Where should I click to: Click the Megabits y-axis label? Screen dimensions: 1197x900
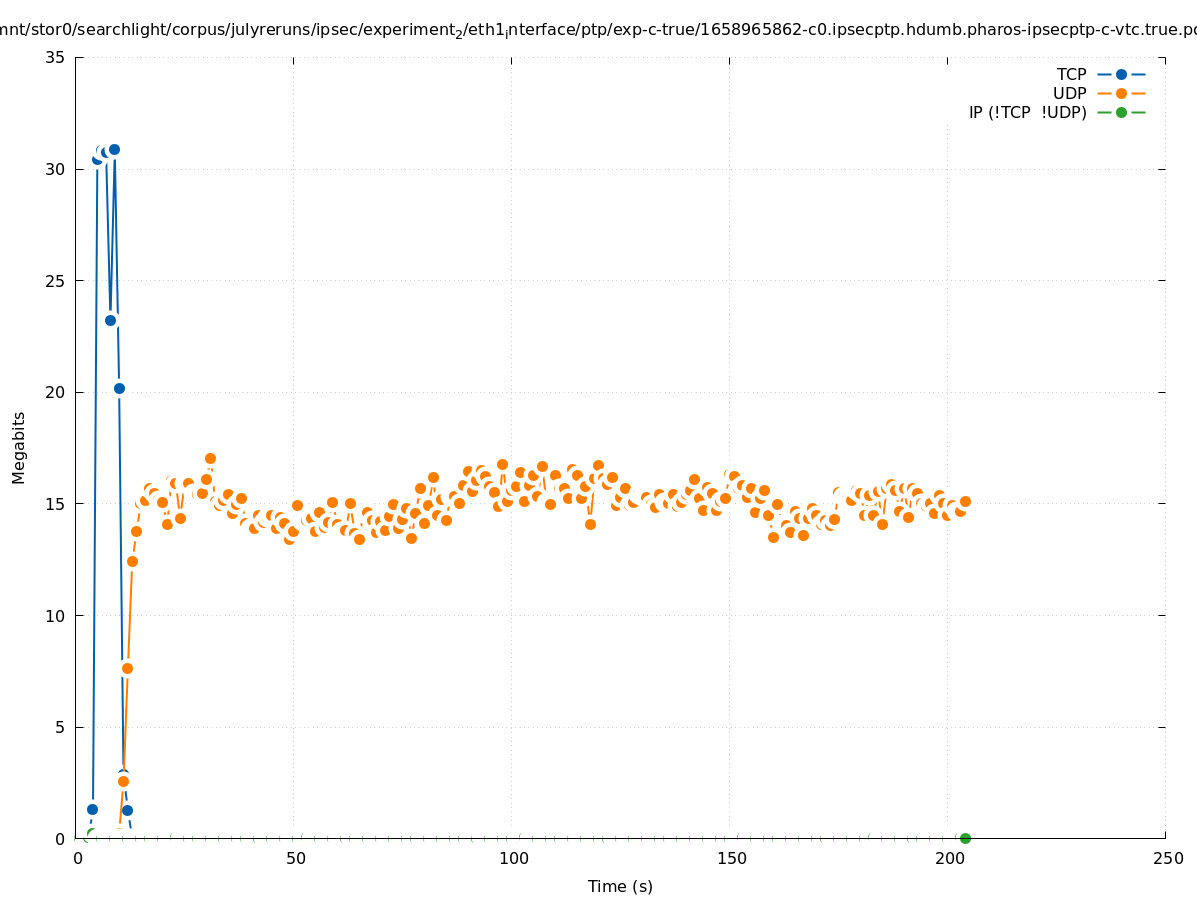click(19, 447)
